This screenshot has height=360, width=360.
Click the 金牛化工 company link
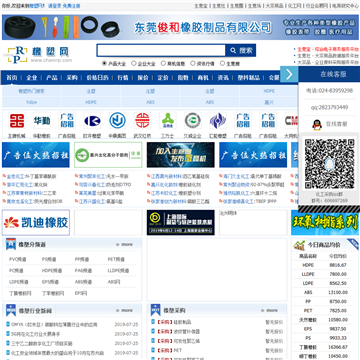15,176
